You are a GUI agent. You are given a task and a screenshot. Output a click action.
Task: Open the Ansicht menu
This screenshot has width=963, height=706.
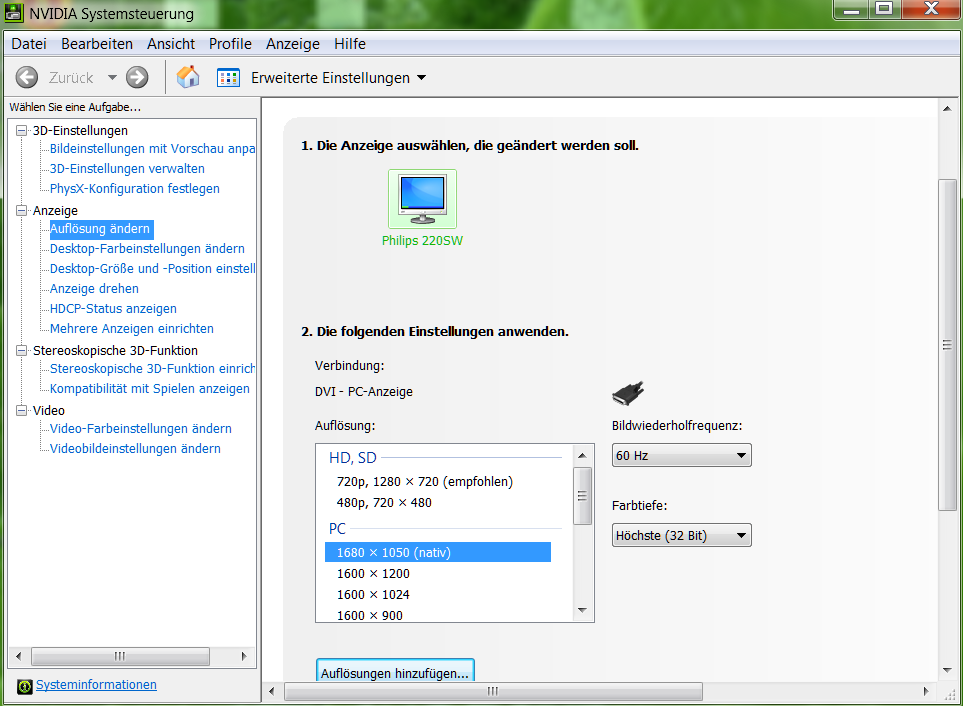tap(171, 44)
